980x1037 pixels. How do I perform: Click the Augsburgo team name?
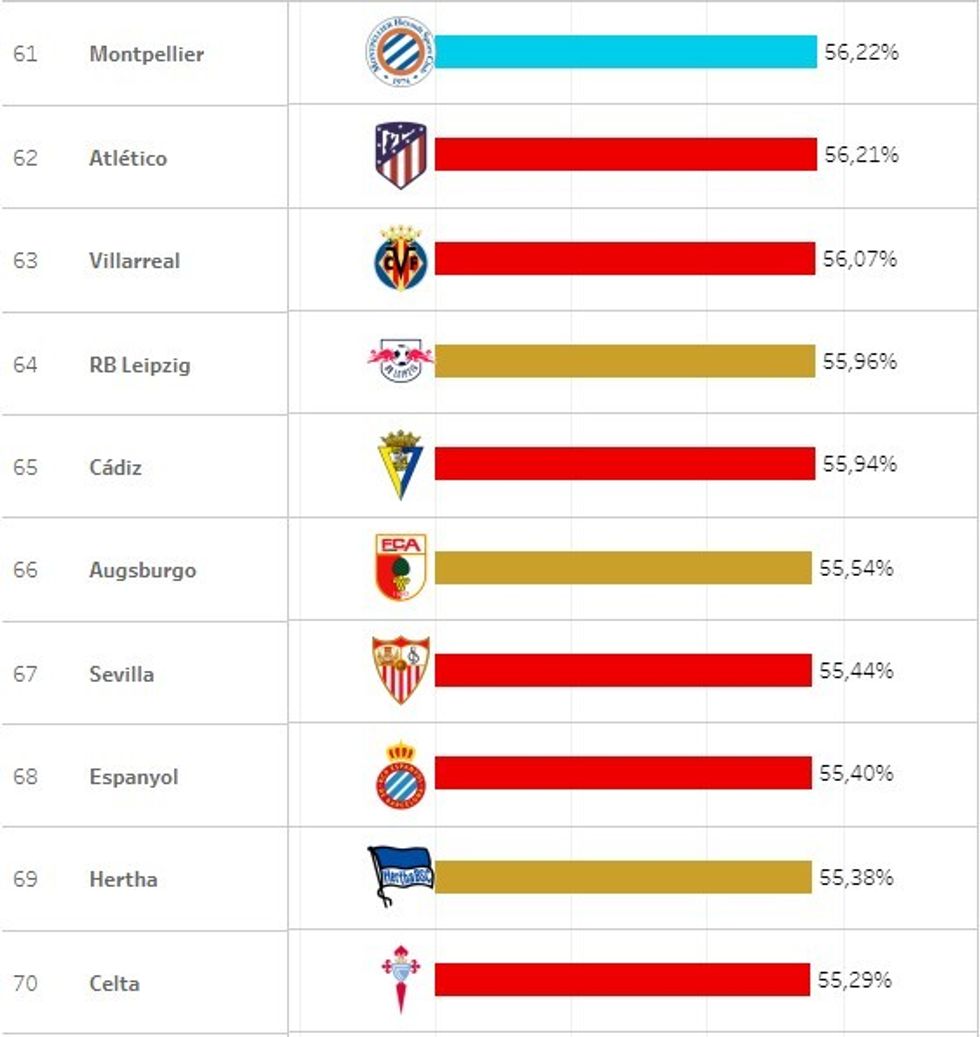142,571
